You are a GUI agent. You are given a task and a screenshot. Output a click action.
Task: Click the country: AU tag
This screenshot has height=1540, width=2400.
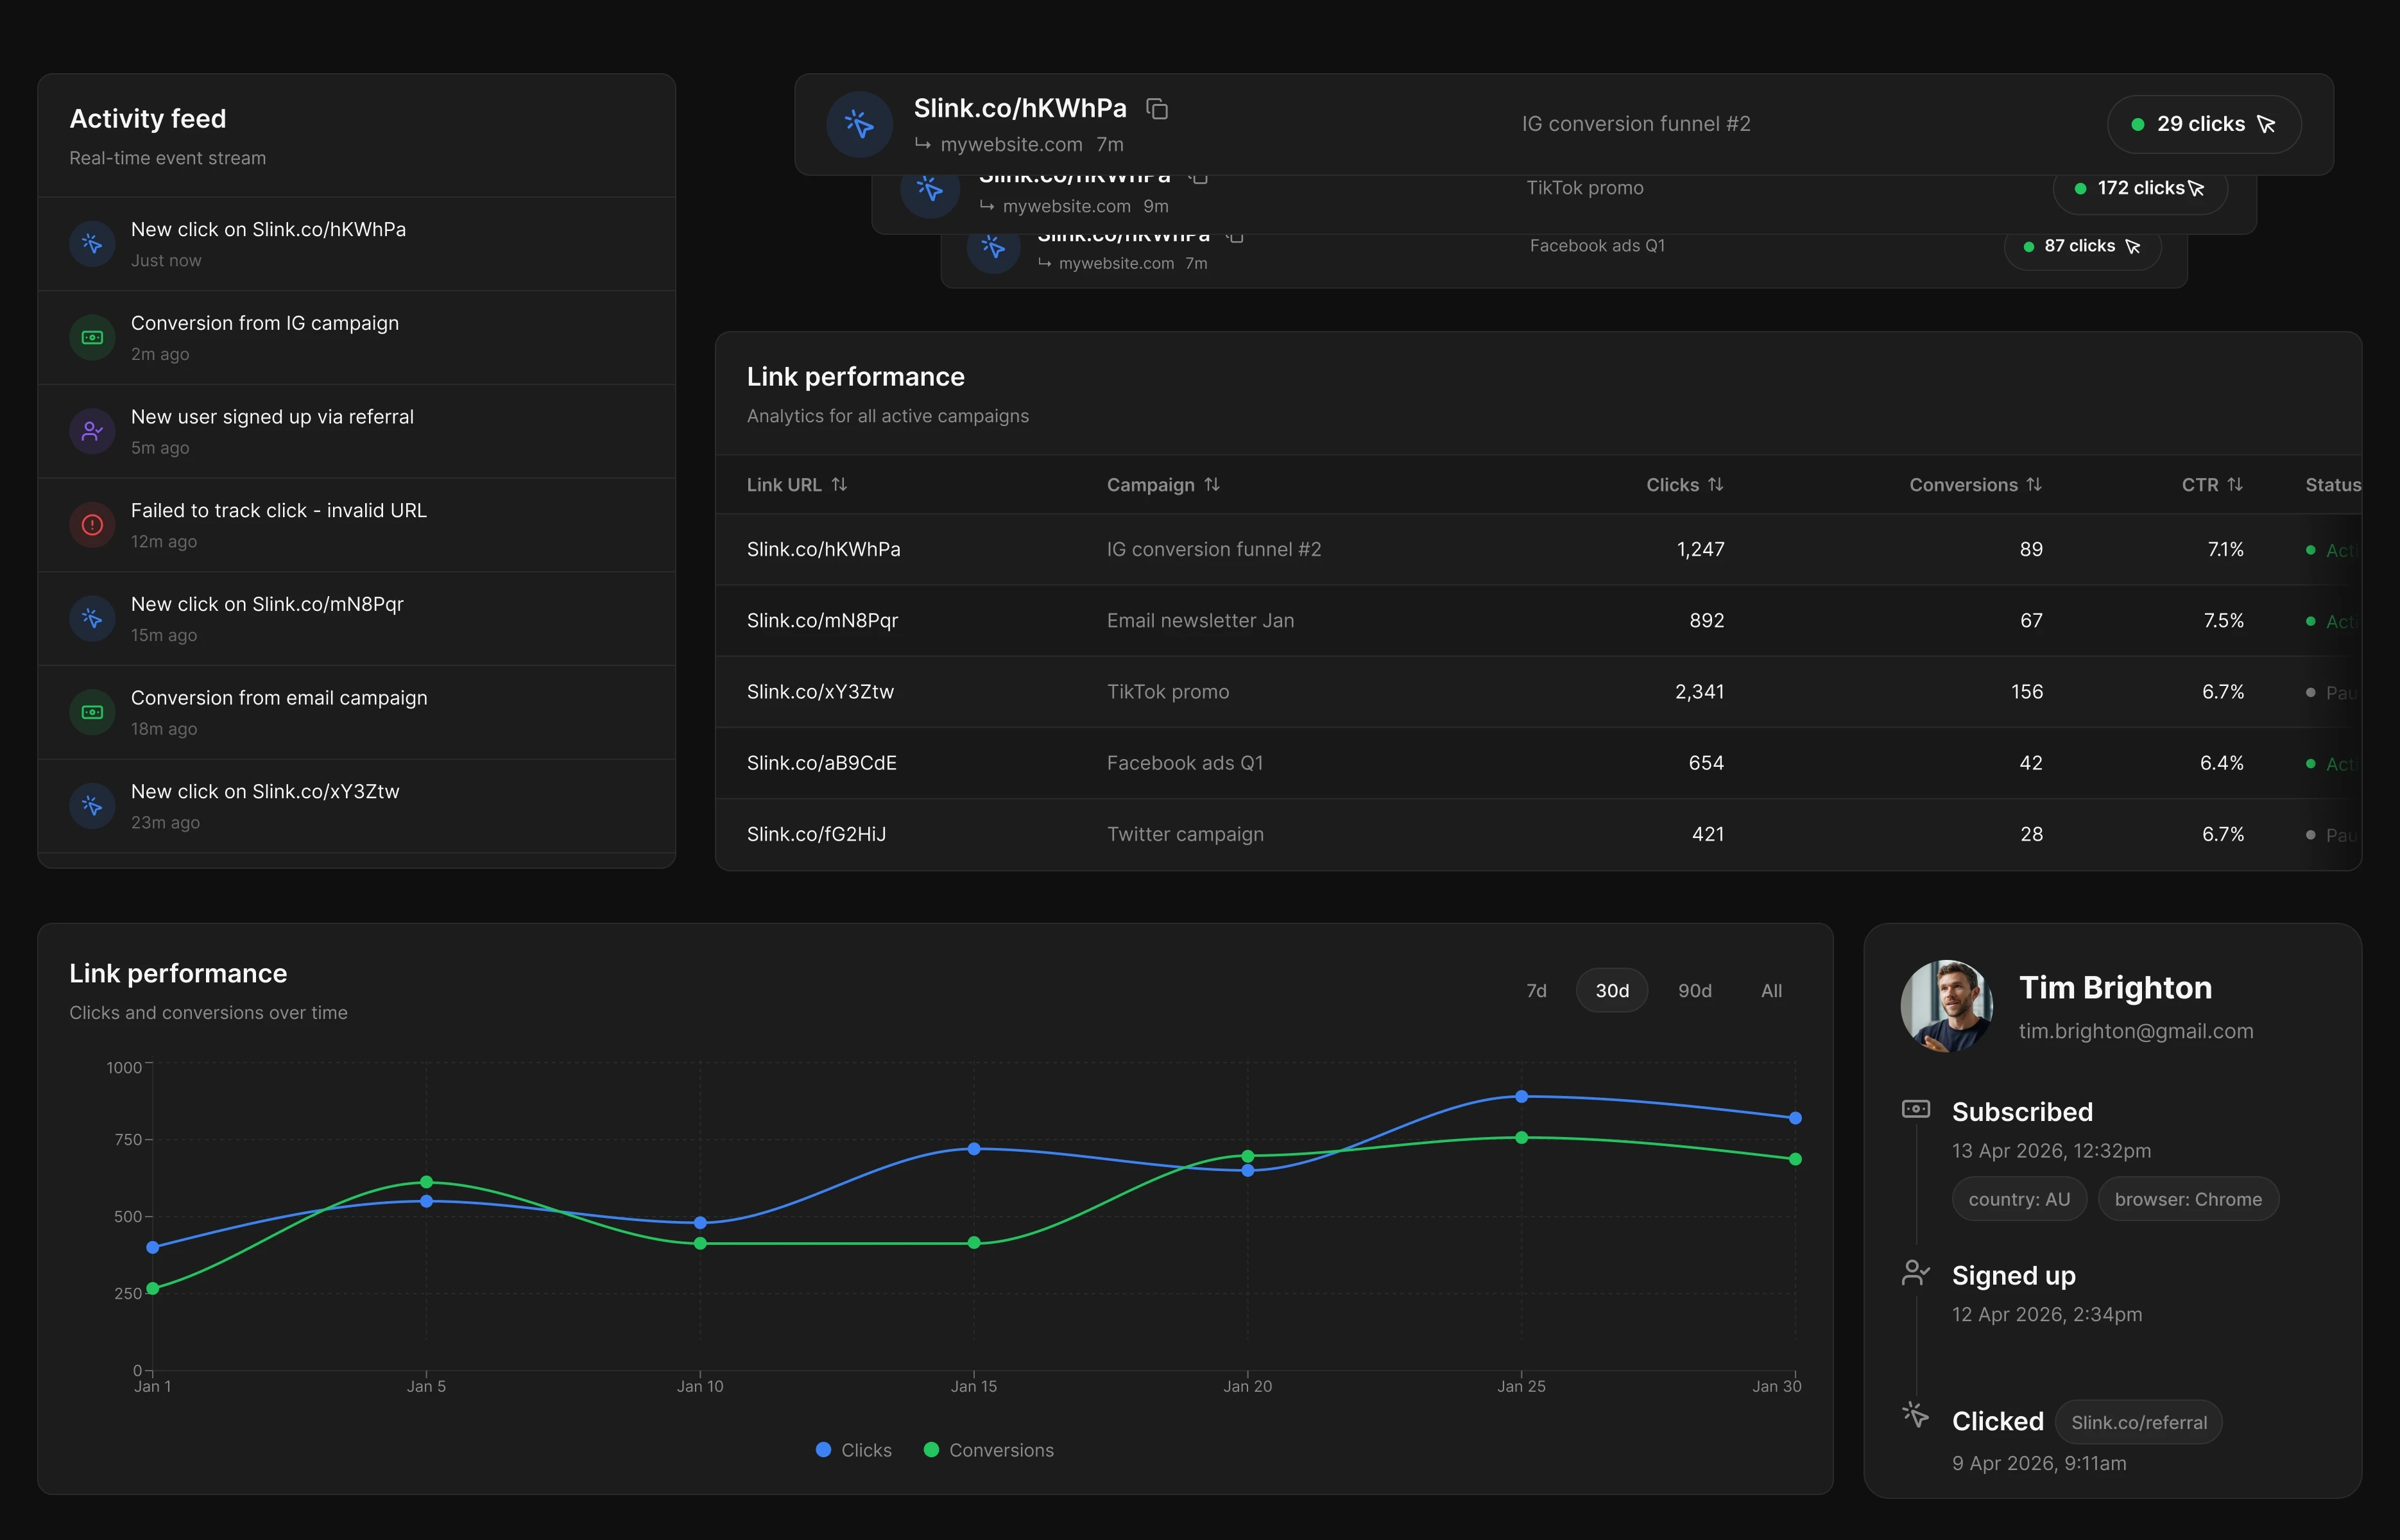click(2019, 1199)
